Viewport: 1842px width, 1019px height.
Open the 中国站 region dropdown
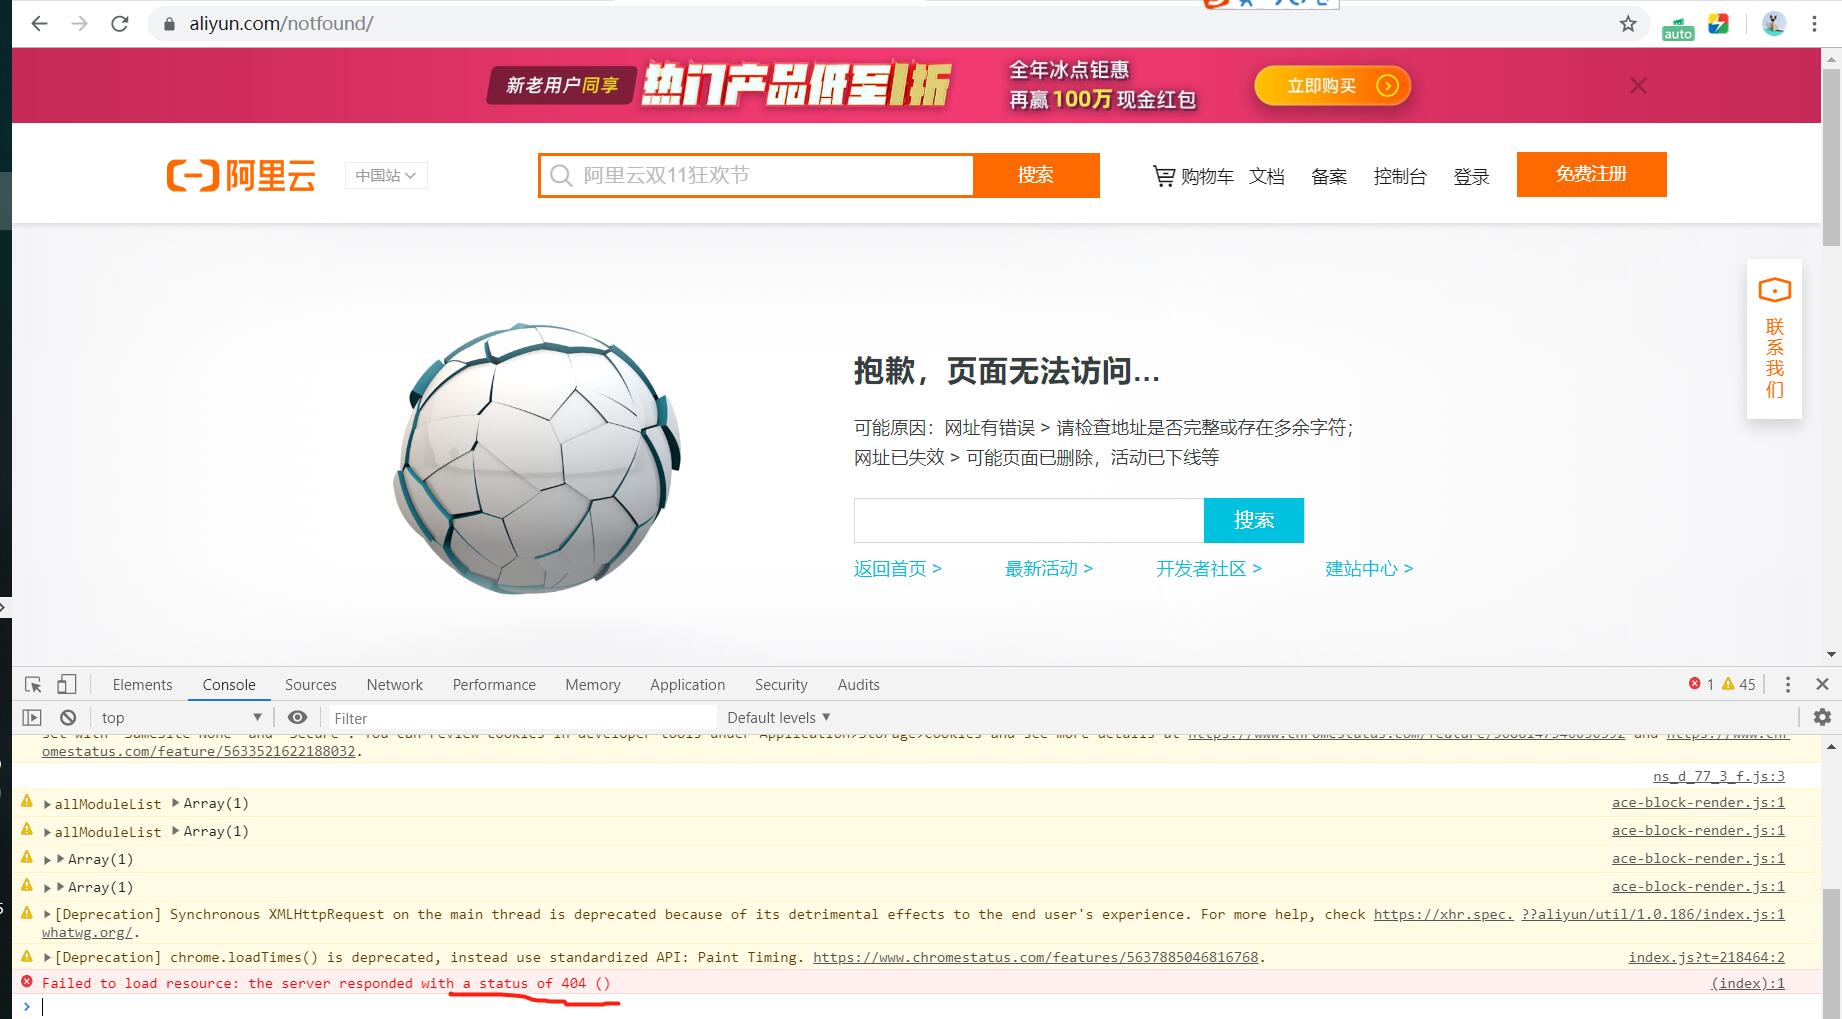coord(386,176)
